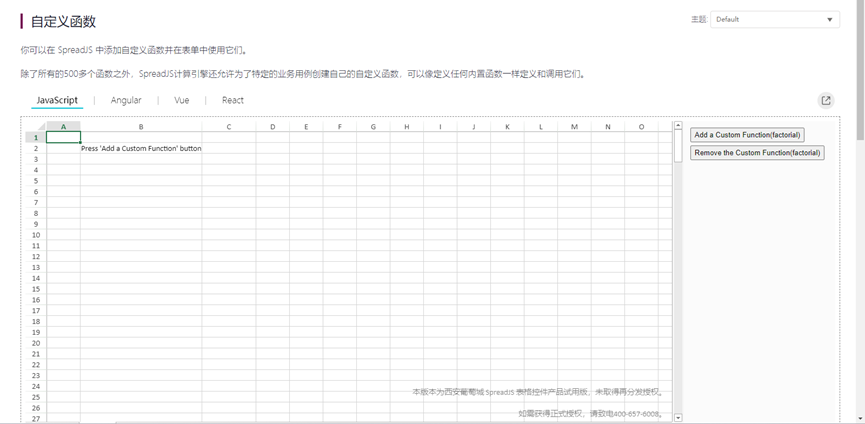Select cell with 'Press Add a Custom Function' text

click(x=141, y=148)
